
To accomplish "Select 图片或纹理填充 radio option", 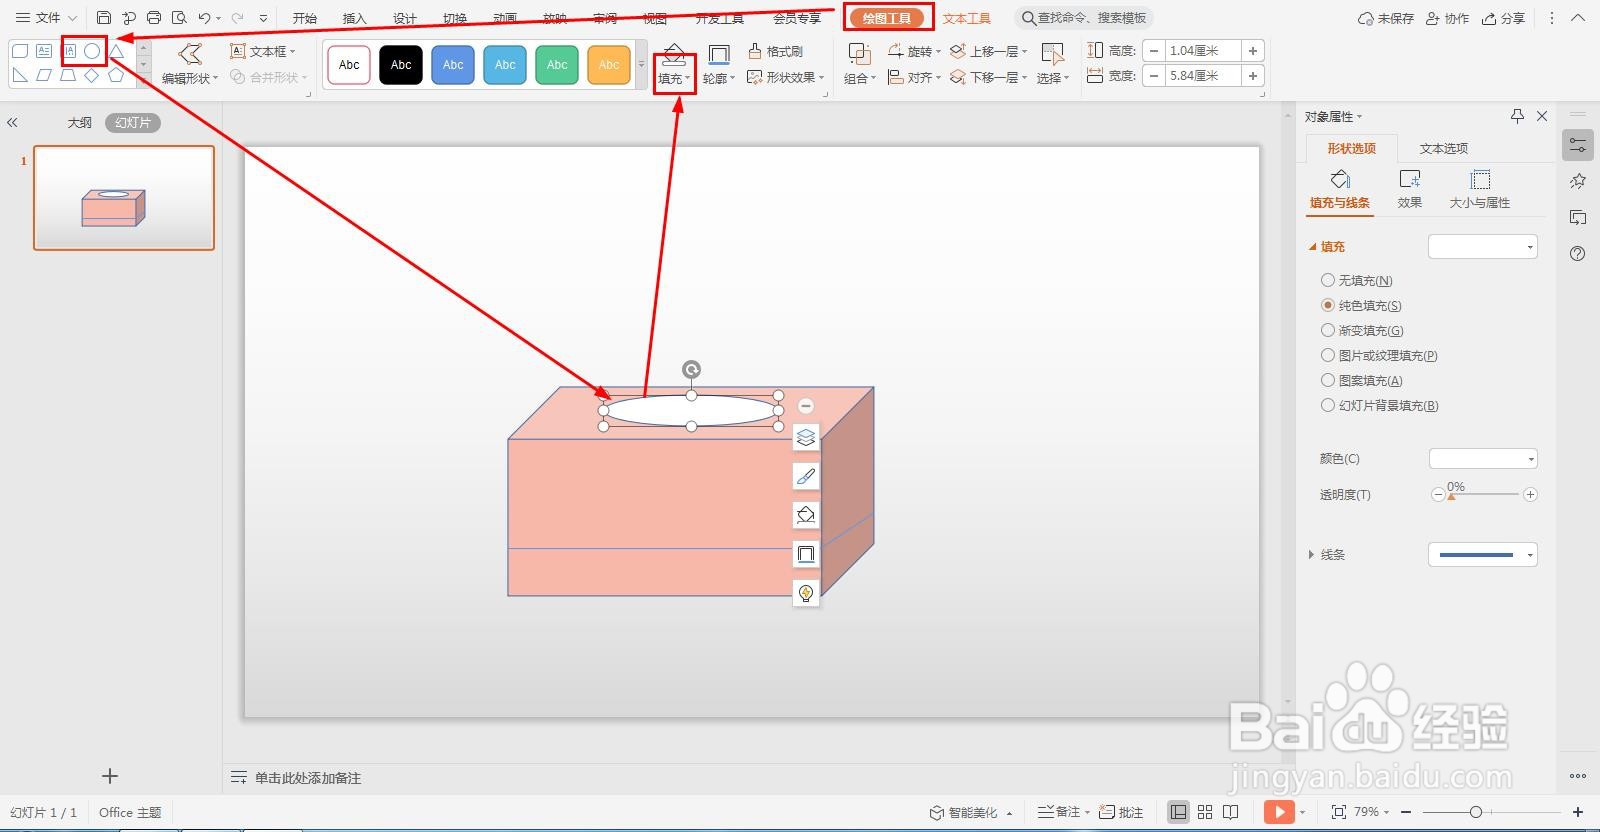I will point(1328,355).
